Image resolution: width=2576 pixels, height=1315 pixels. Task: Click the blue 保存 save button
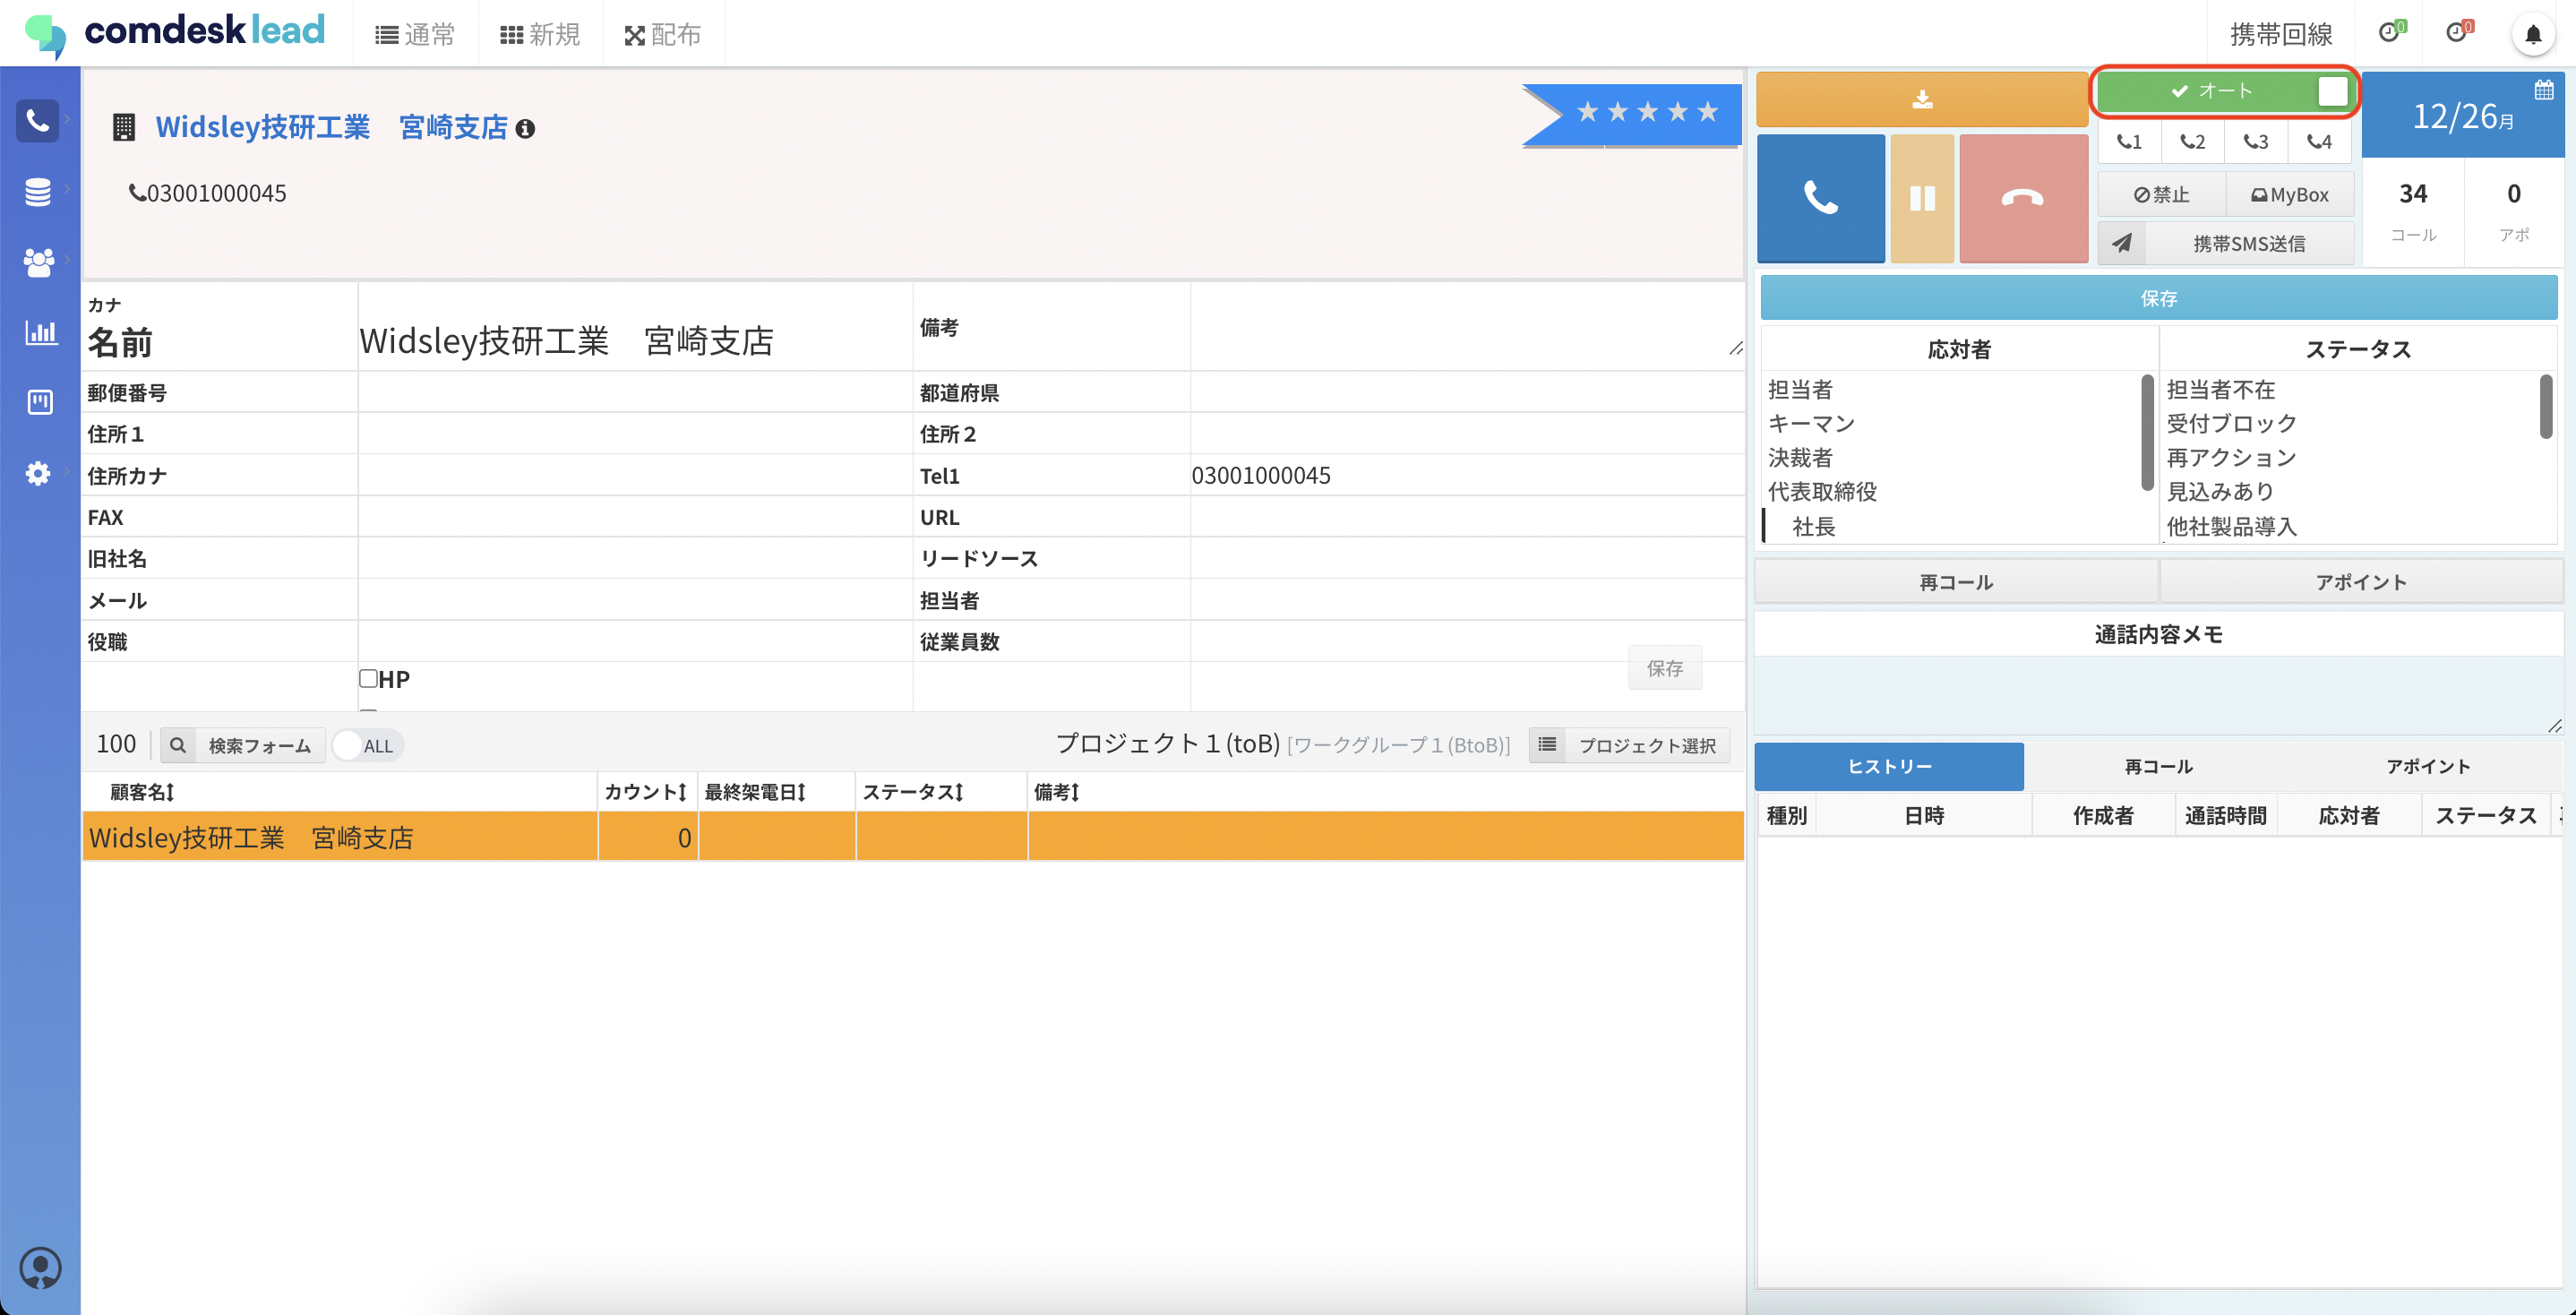(x=2158, y=298)
